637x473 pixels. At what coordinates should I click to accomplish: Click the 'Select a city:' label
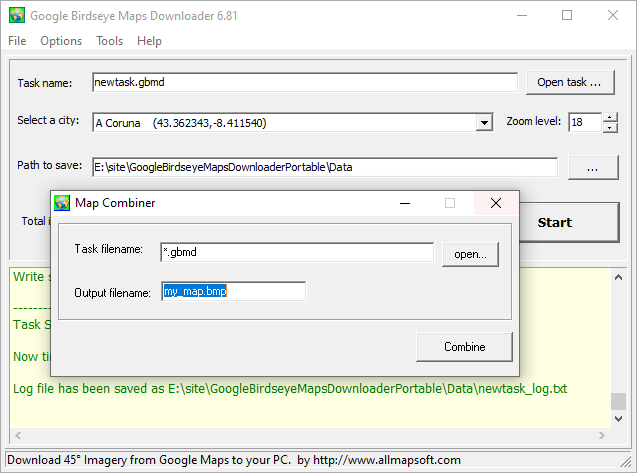[48, 120]
